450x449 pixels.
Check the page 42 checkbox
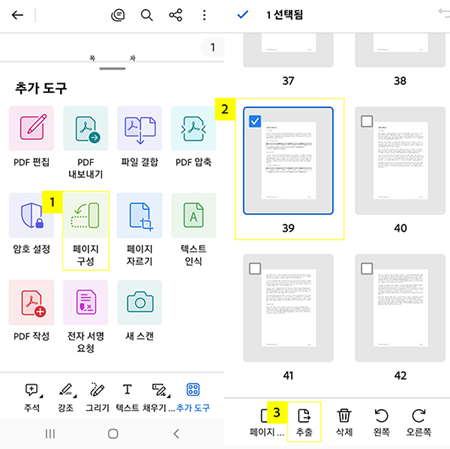(367, 269)
